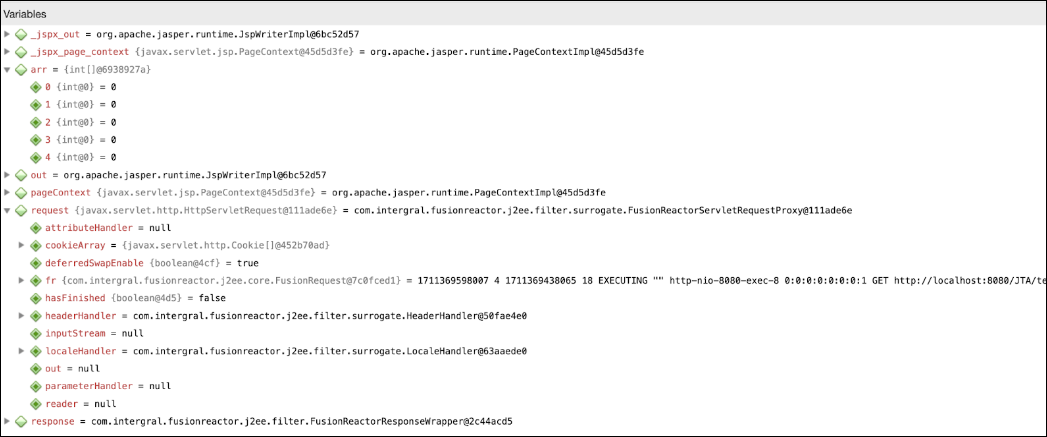Click the field icon beside inputStream
Image resolution: width=1047 pixels, height=437 pixels.
[x=35, y=333]
